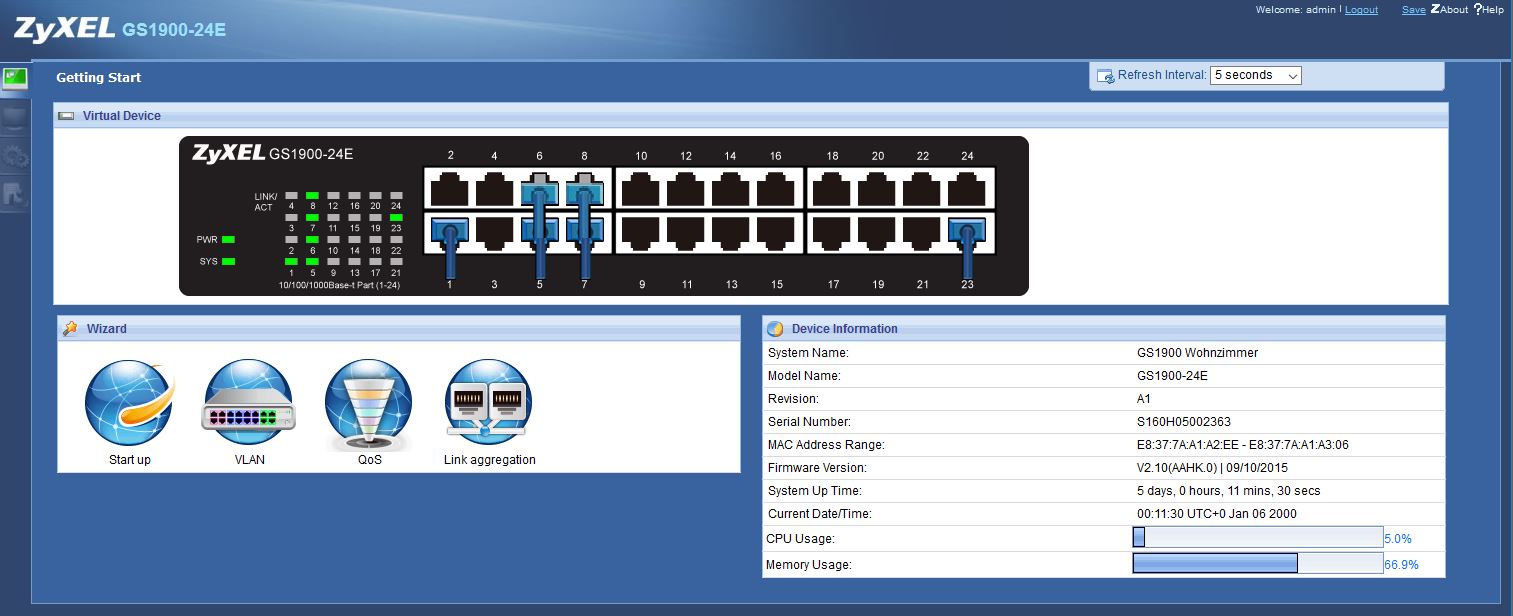Click the Virtual Device panel header icon
The image size is (1513, 616).
point(67,116)
